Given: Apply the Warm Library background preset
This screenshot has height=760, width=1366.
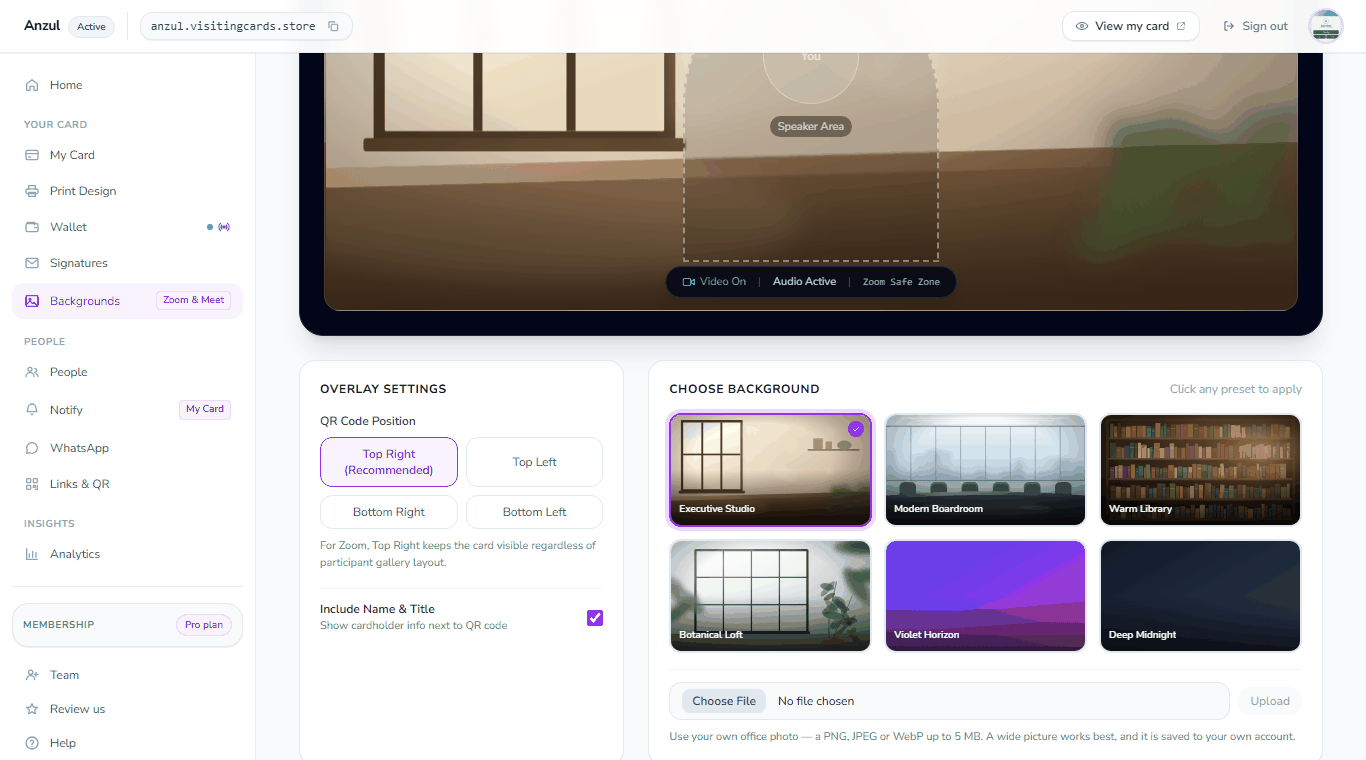Looking at the screenshot, I should (x=1200, y=470).
